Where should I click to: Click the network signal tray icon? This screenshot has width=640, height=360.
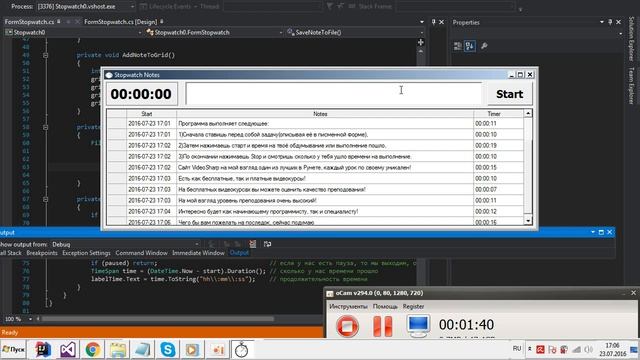coord(576,349)
